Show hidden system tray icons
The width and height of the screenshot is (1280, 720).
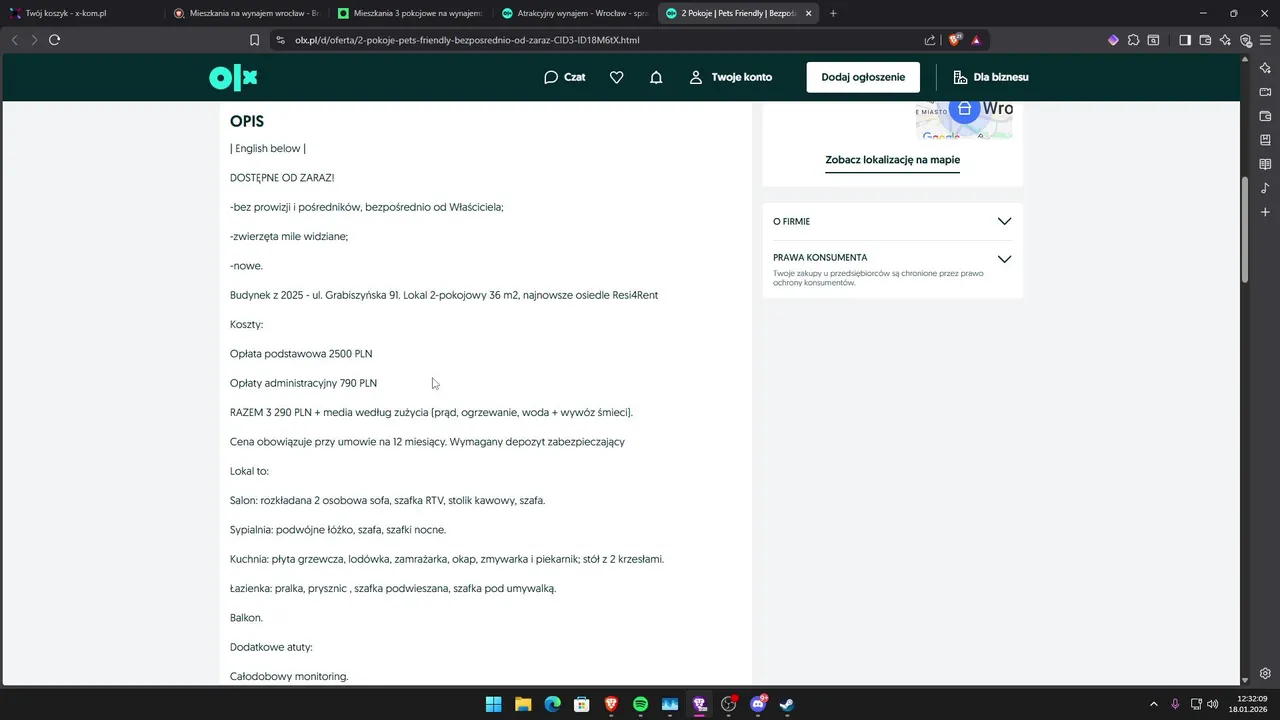point(1153,704)
